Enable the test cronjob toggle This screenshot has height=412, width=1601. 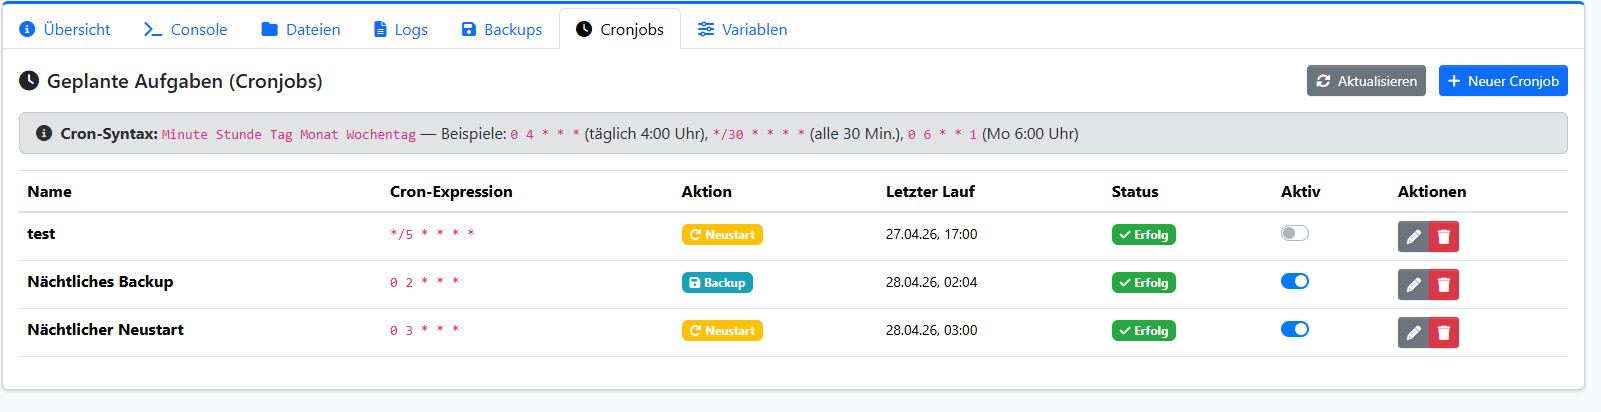(x=1294, y=233)
